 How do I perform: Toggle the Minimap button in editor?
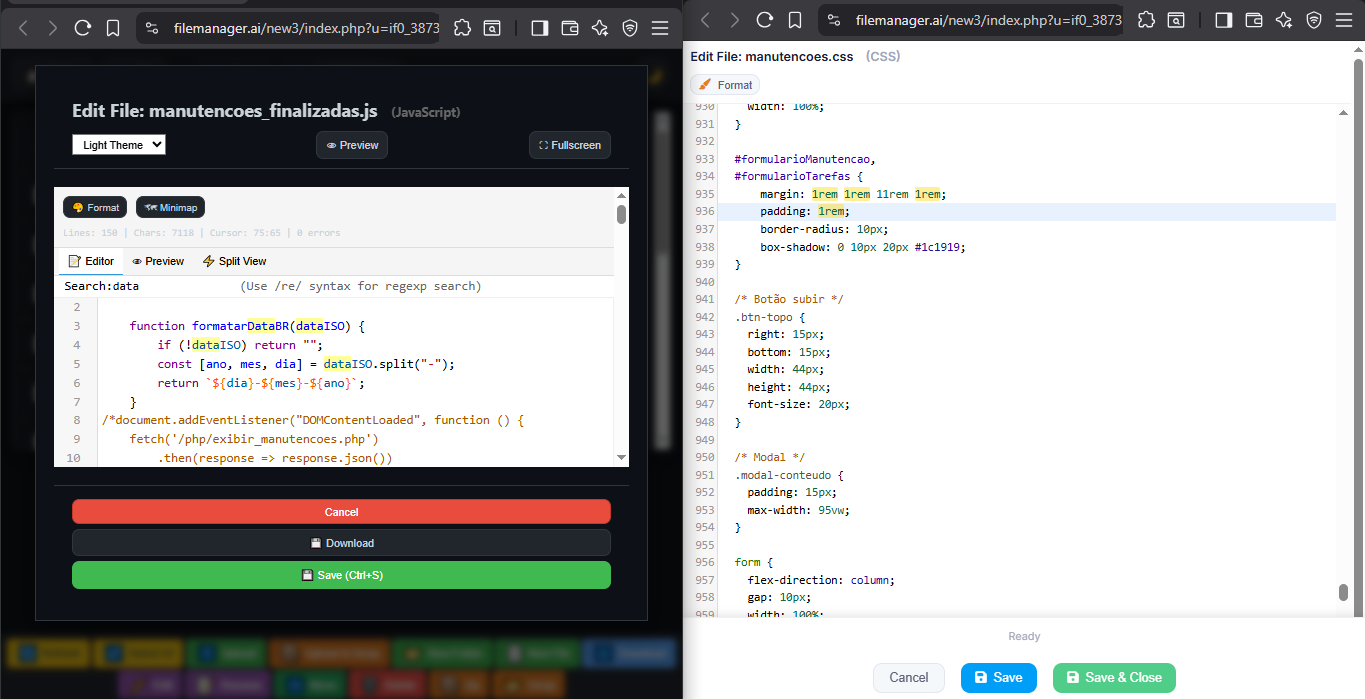coord(170,207)
